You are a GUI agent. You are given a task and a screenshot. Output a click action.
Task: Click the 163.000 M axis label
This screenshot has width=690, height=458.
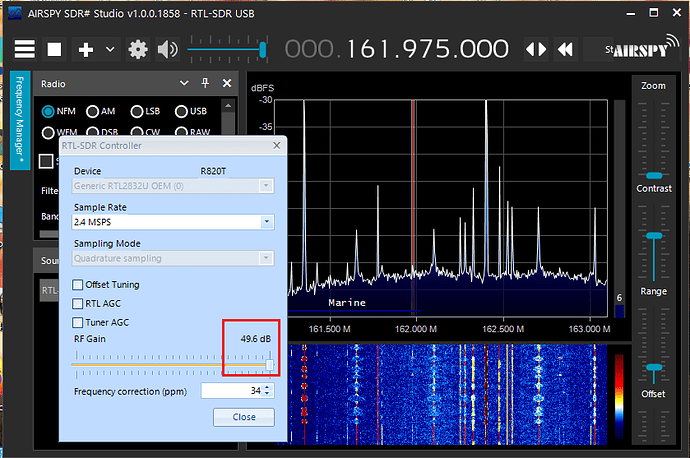[589, 329]
